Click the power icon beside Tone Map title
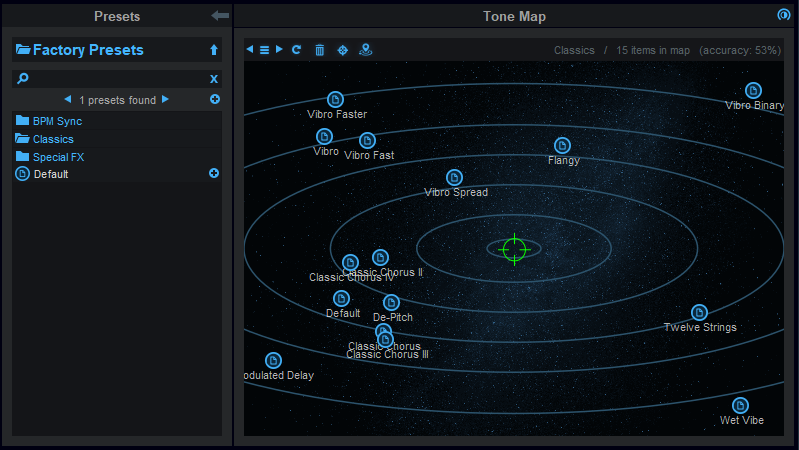799x450 pixels. pos(784,15)
